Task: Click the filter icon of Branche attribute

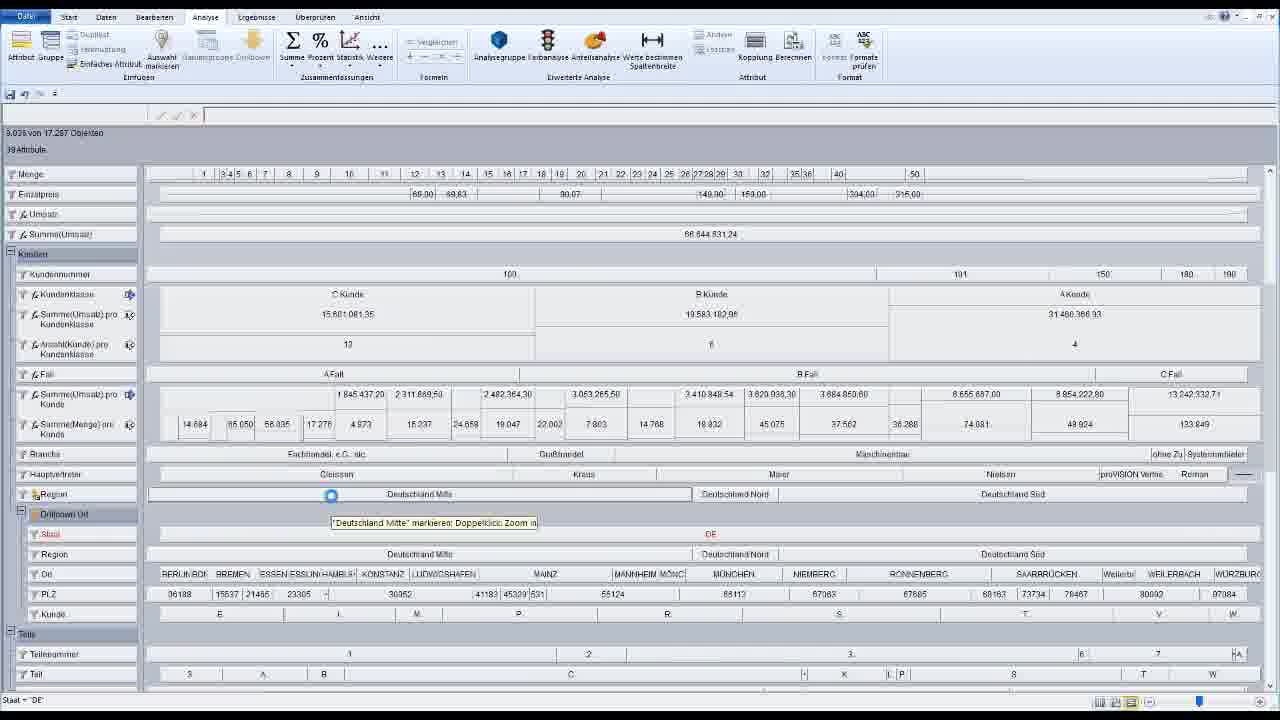Action: (x=23, y=455)
